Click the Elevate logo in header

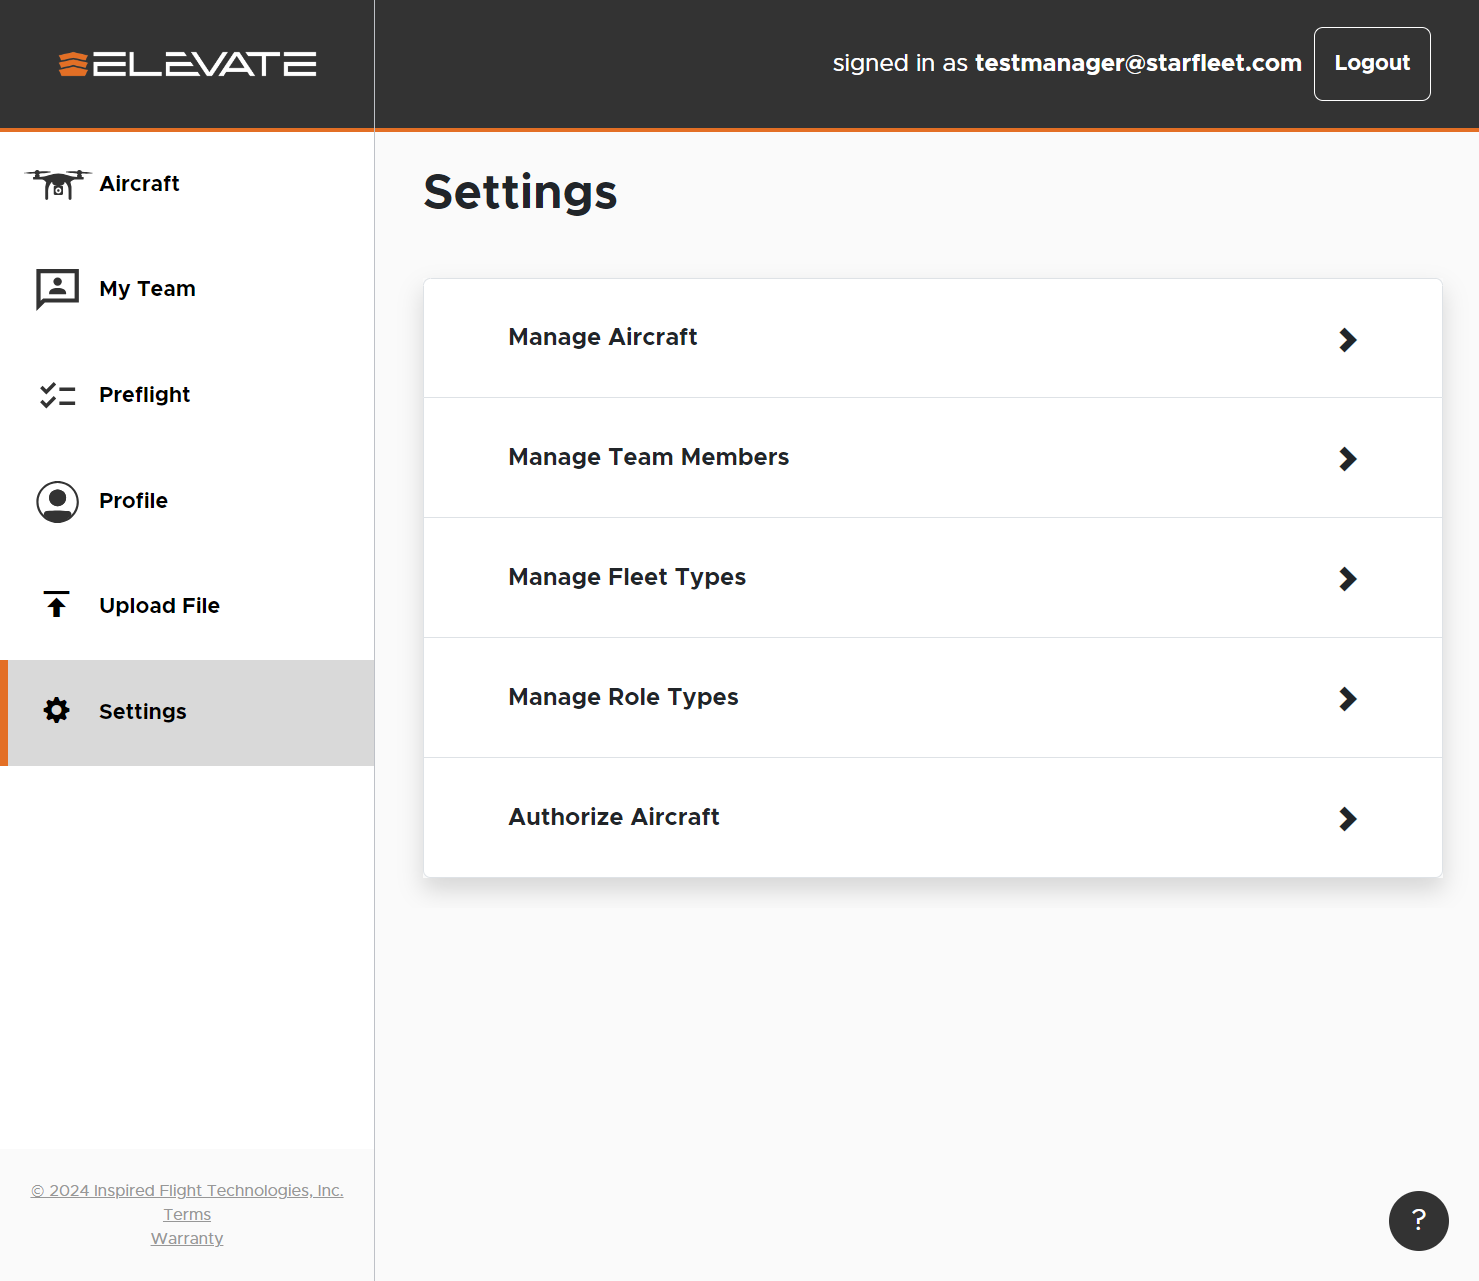[x=188, y=64]
